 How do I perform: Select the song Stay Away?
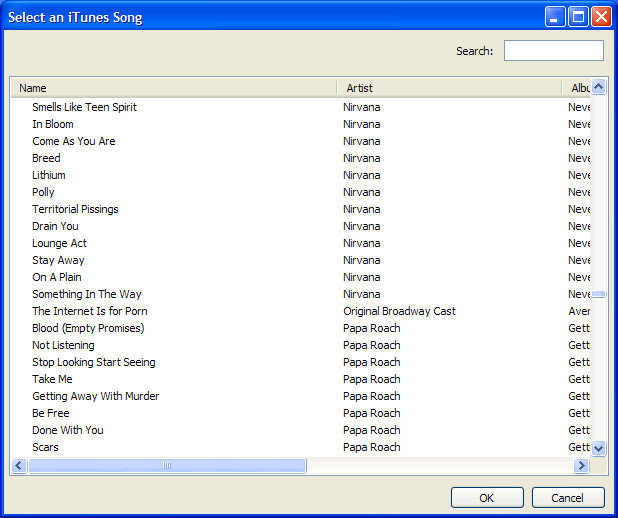click(x=58, y=260)
